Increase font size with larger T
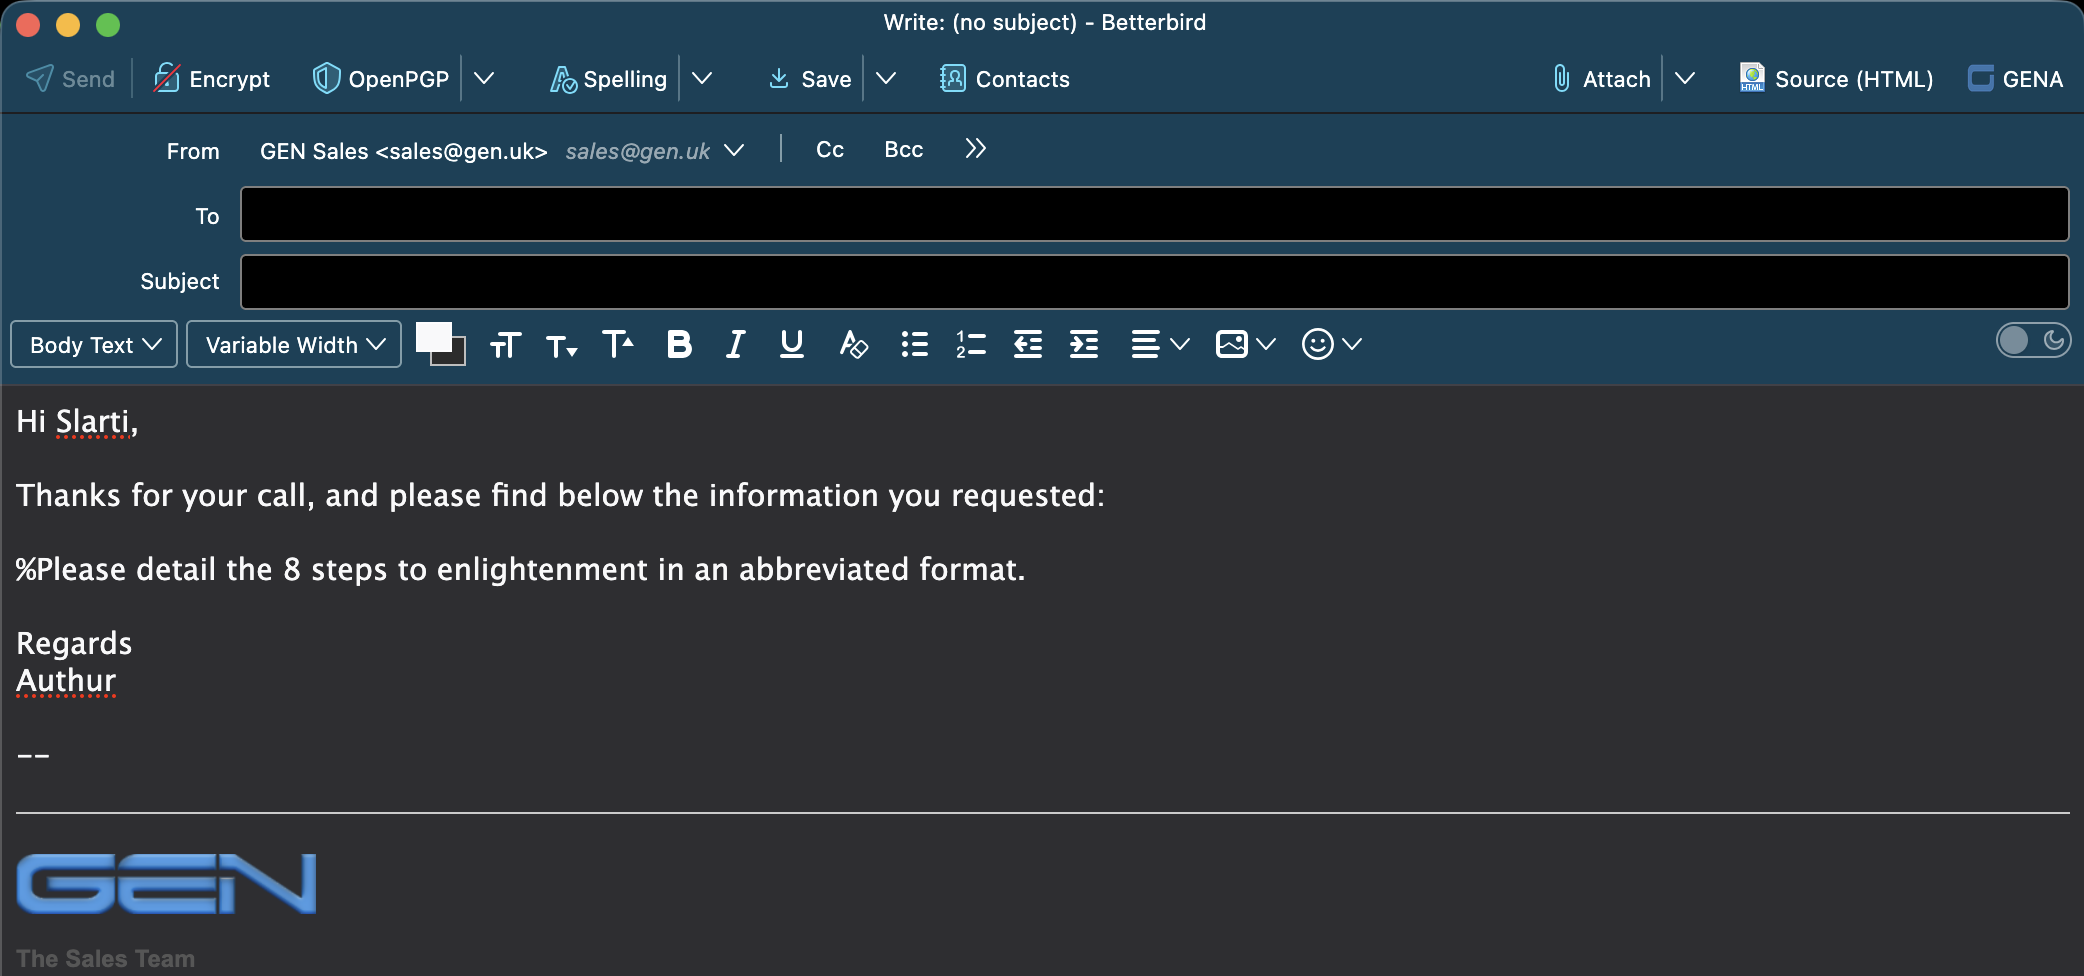This screenshot has width=2084, height=976. (x=618, y=345)
